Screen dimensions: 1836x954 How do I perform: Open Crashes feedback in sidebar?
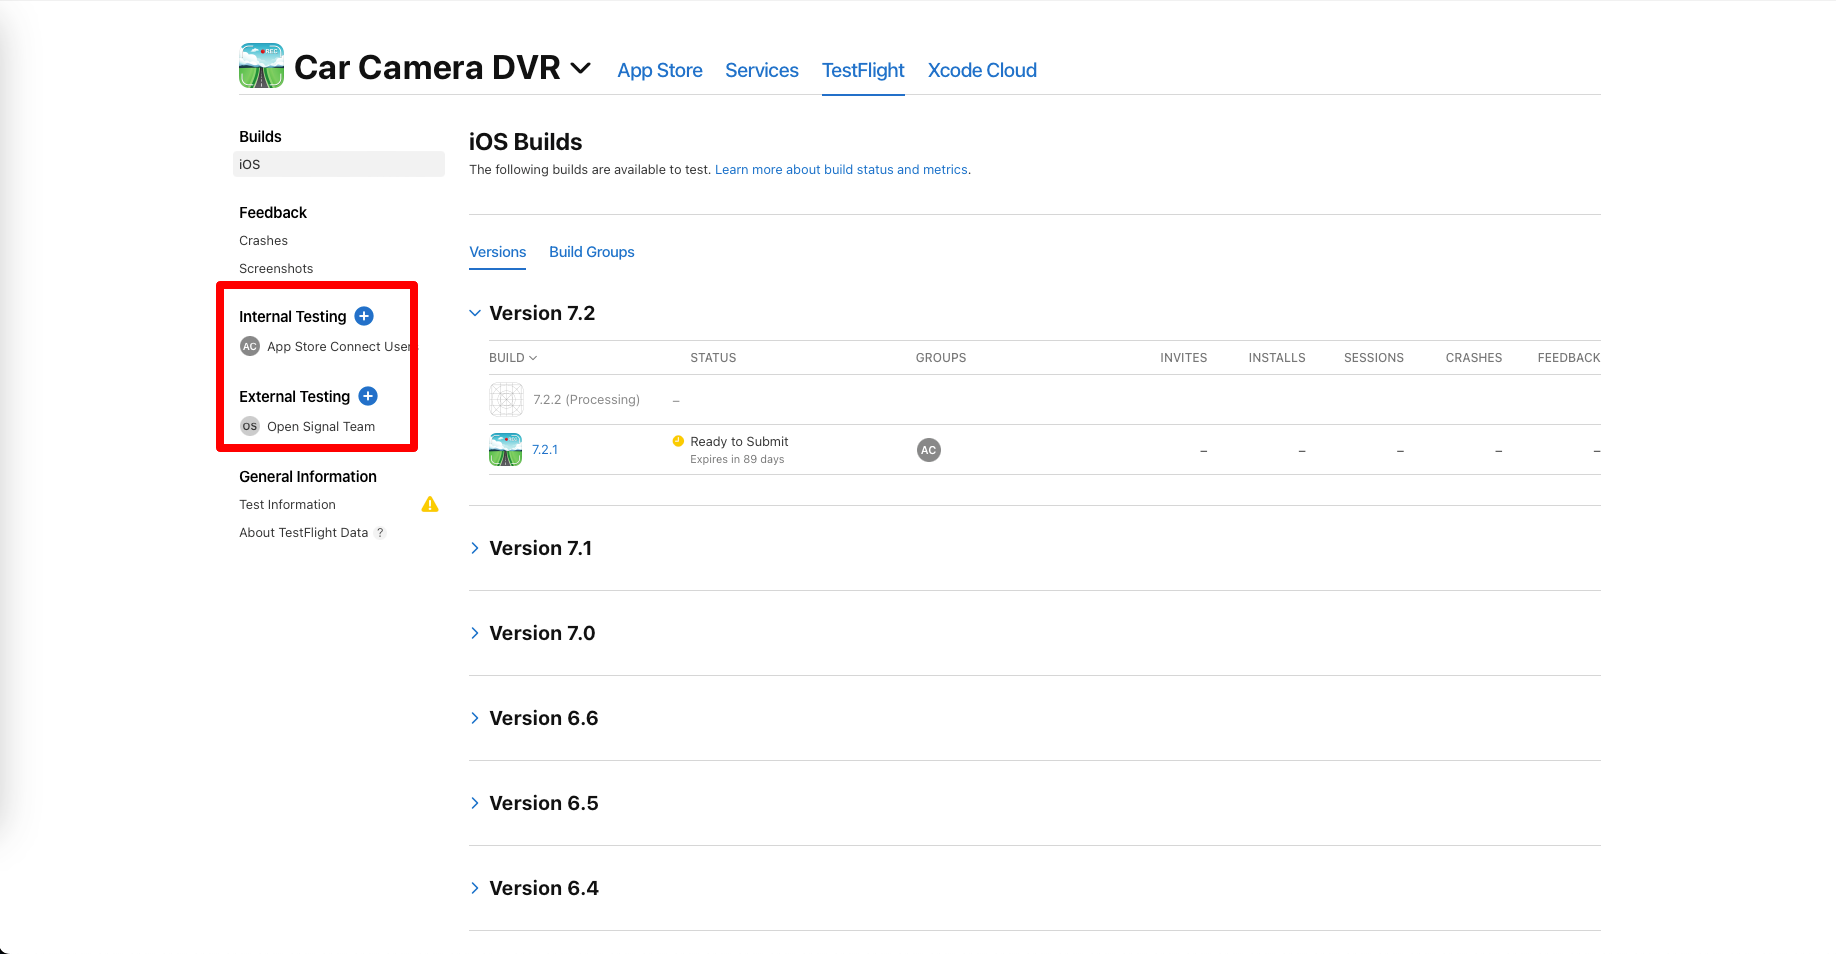pos(263,241)
